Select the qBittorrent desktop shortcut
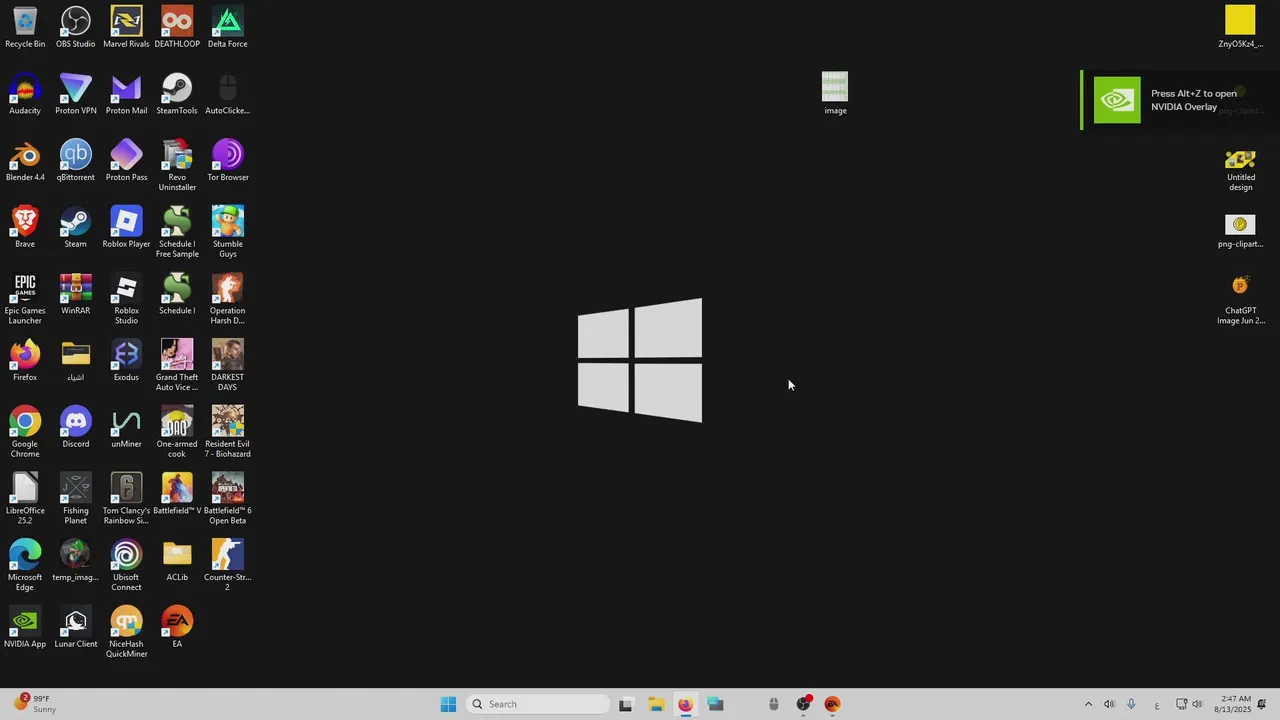This screenshot has width=1280, height=720. point(76,161)
